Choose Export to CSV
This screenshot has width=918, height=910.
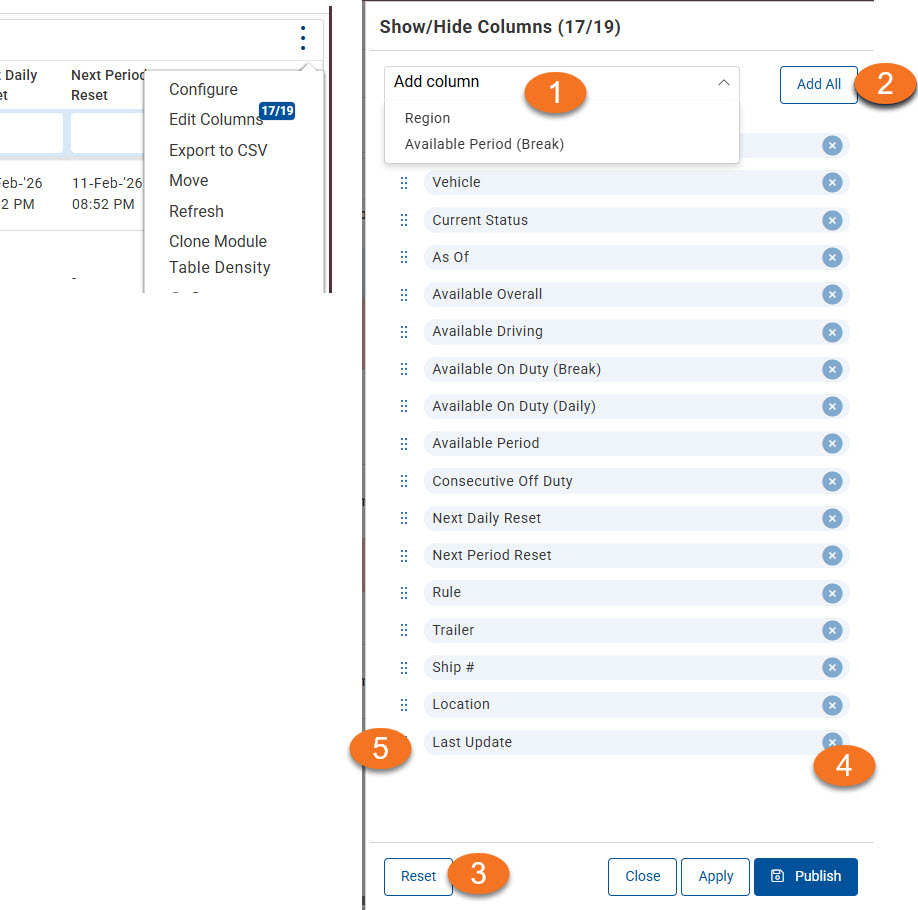pyautogui.click(x=218, y=150)
